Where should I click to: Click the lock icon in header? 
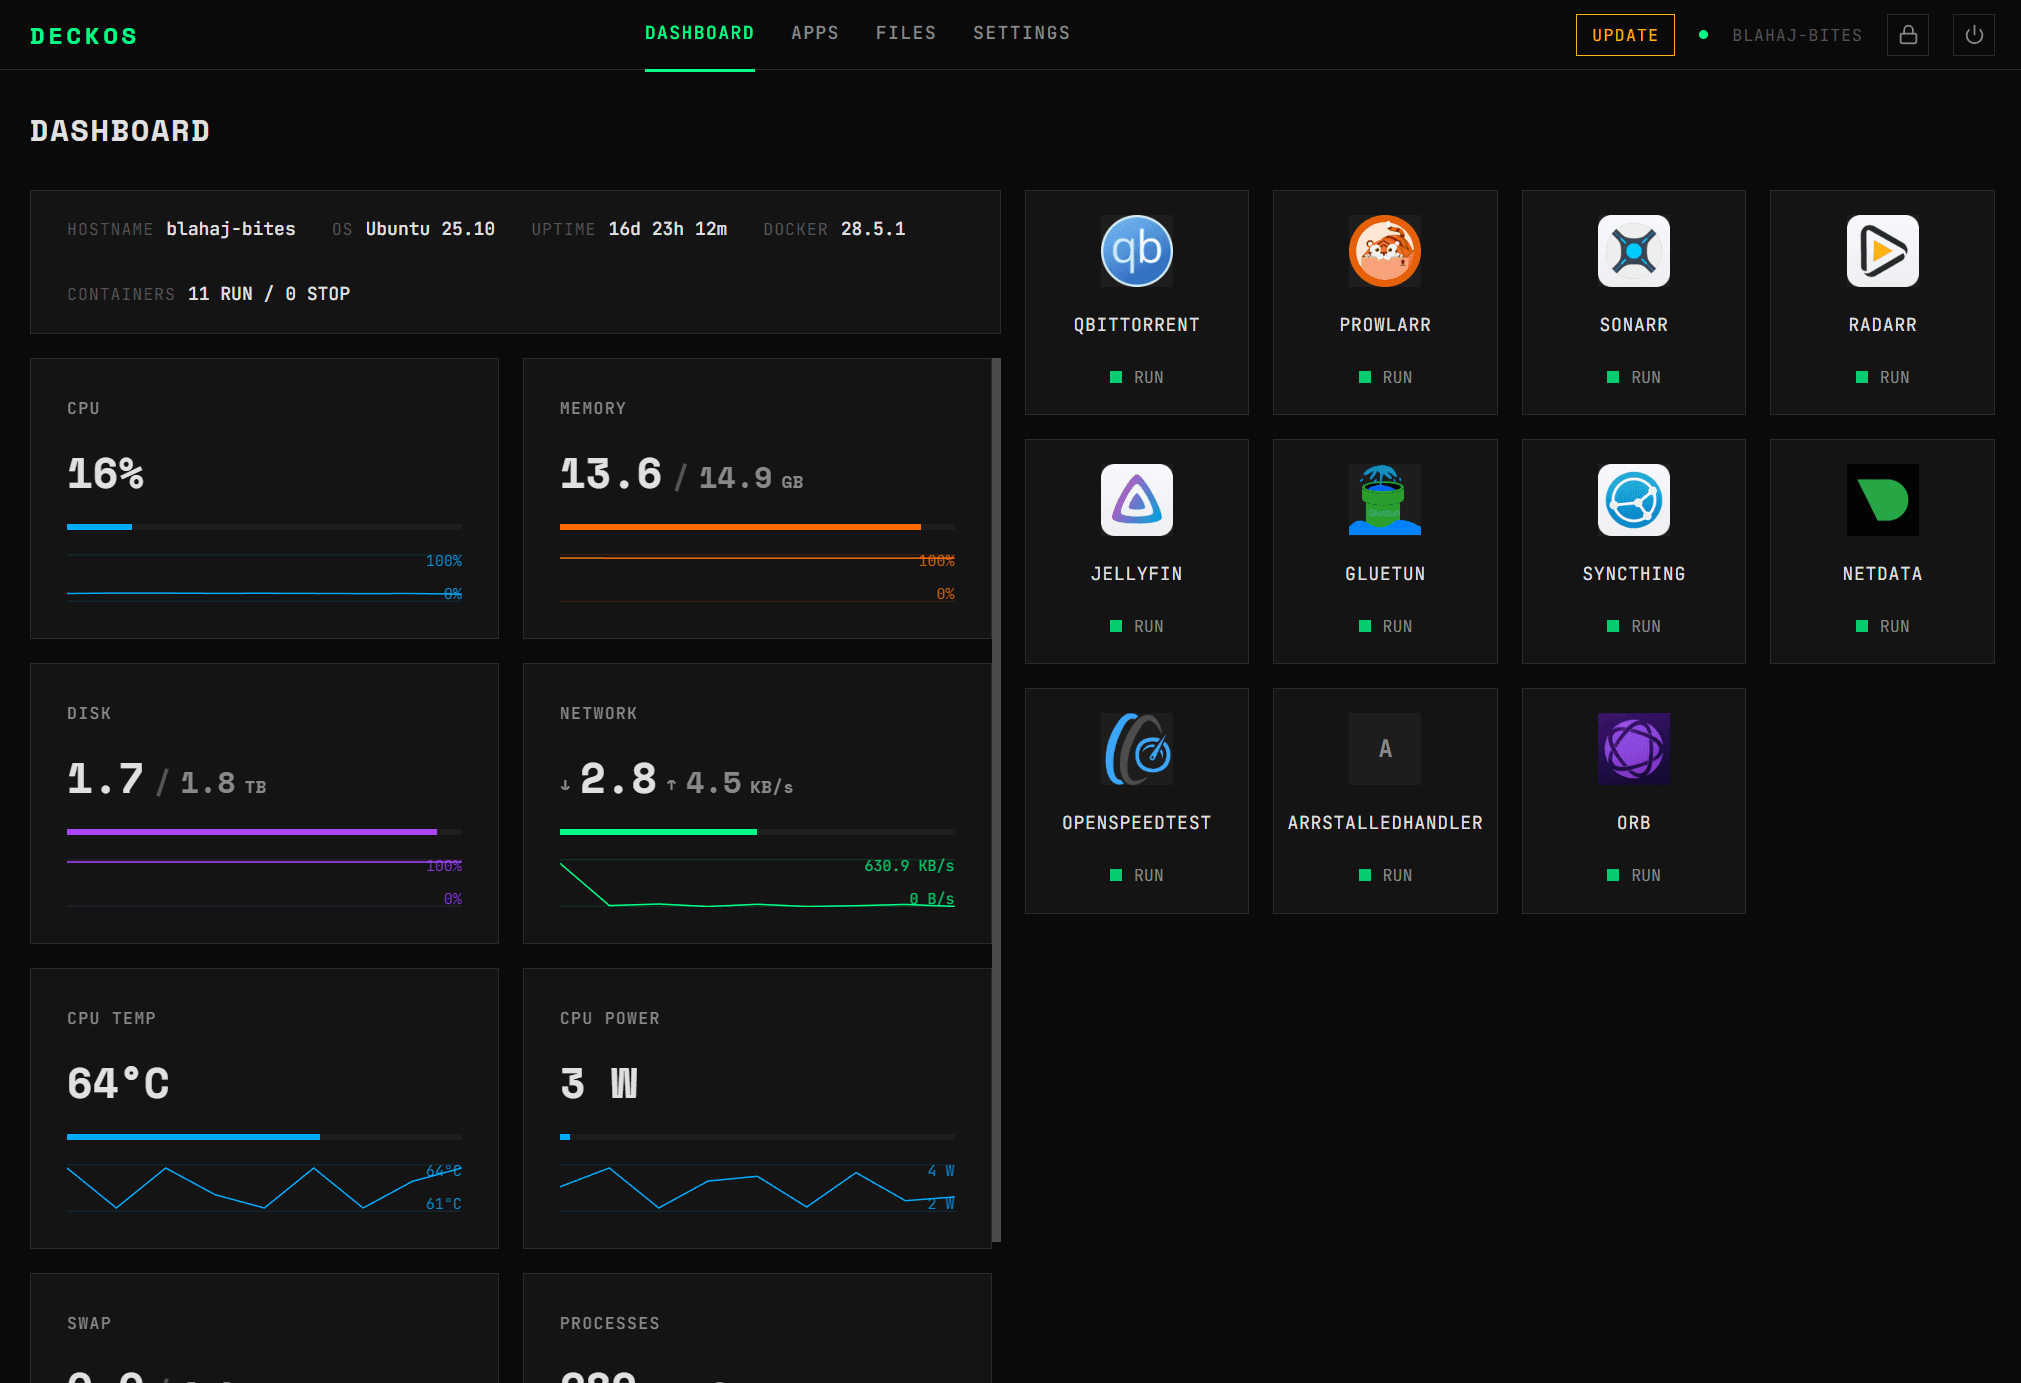[x=1908, y=35]
